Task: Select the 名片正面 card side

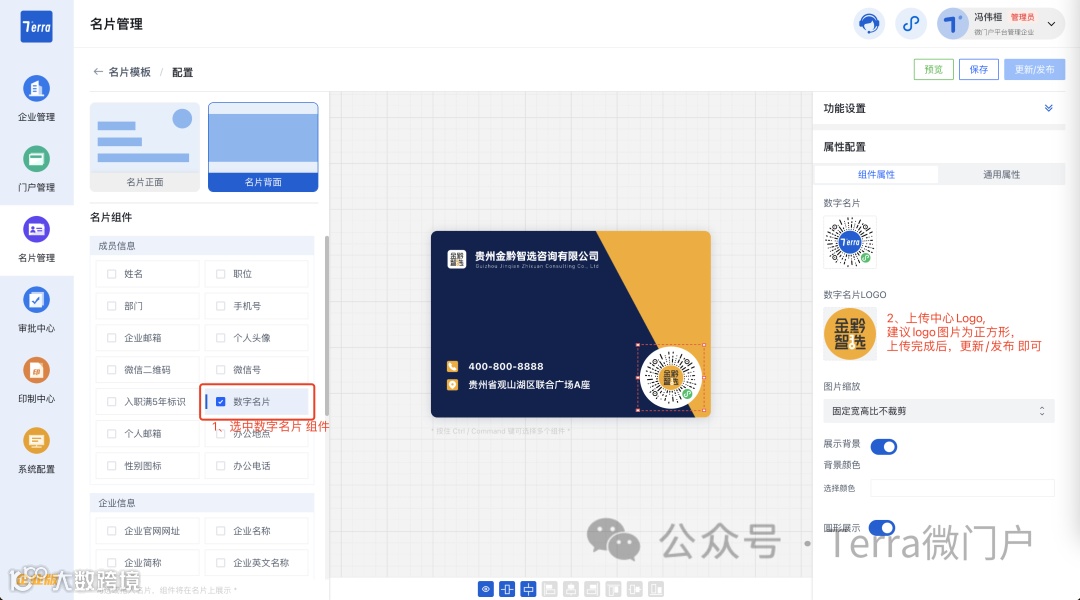Action: pyautogui.click(x=145, y=147)
